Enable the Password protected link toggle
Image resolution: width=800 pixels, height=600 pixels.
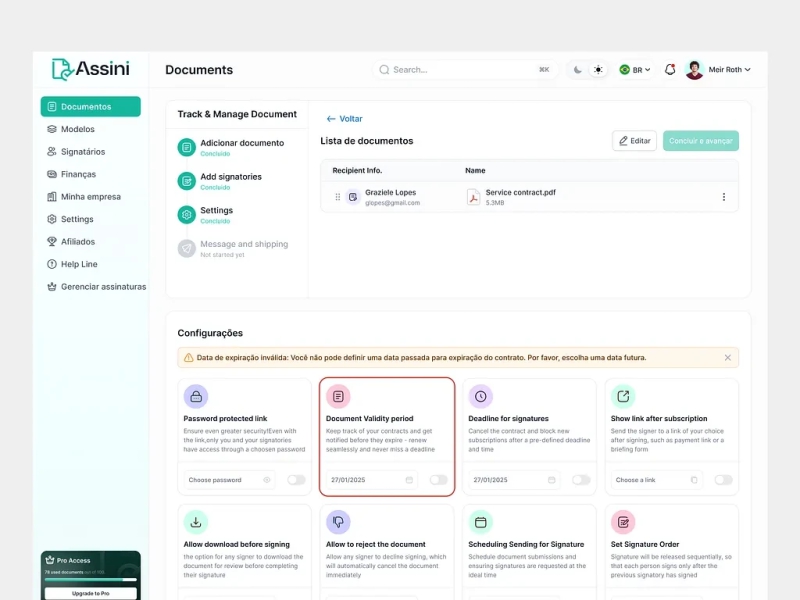pyautogui.click(x=296, y=480)
